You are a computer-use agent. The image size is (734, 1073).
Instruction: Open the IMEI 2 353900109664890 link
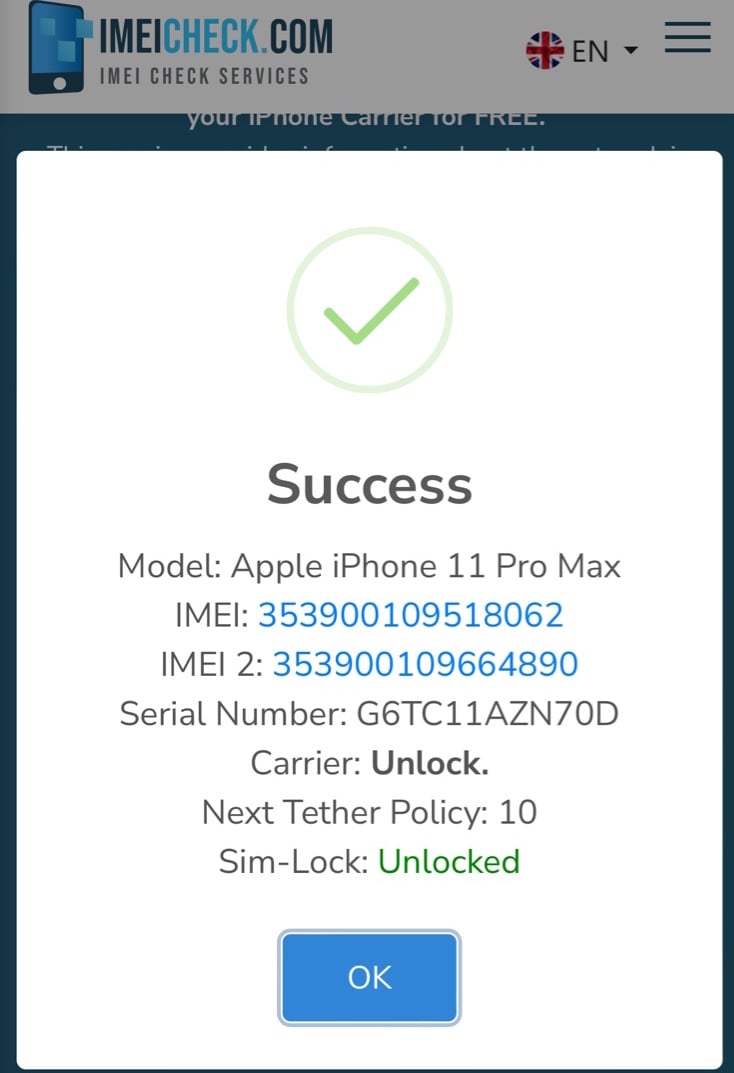425,664
